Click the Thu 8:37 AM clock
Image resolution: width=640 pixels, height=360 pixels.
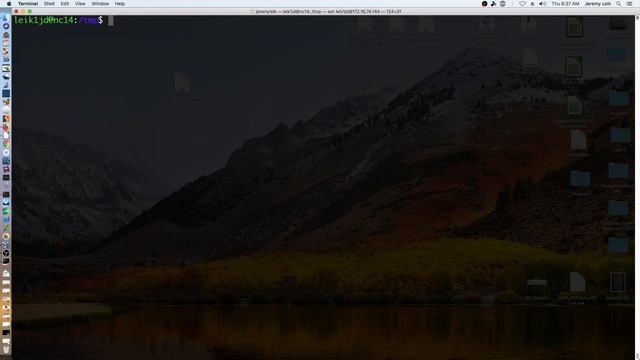point(565,4)
